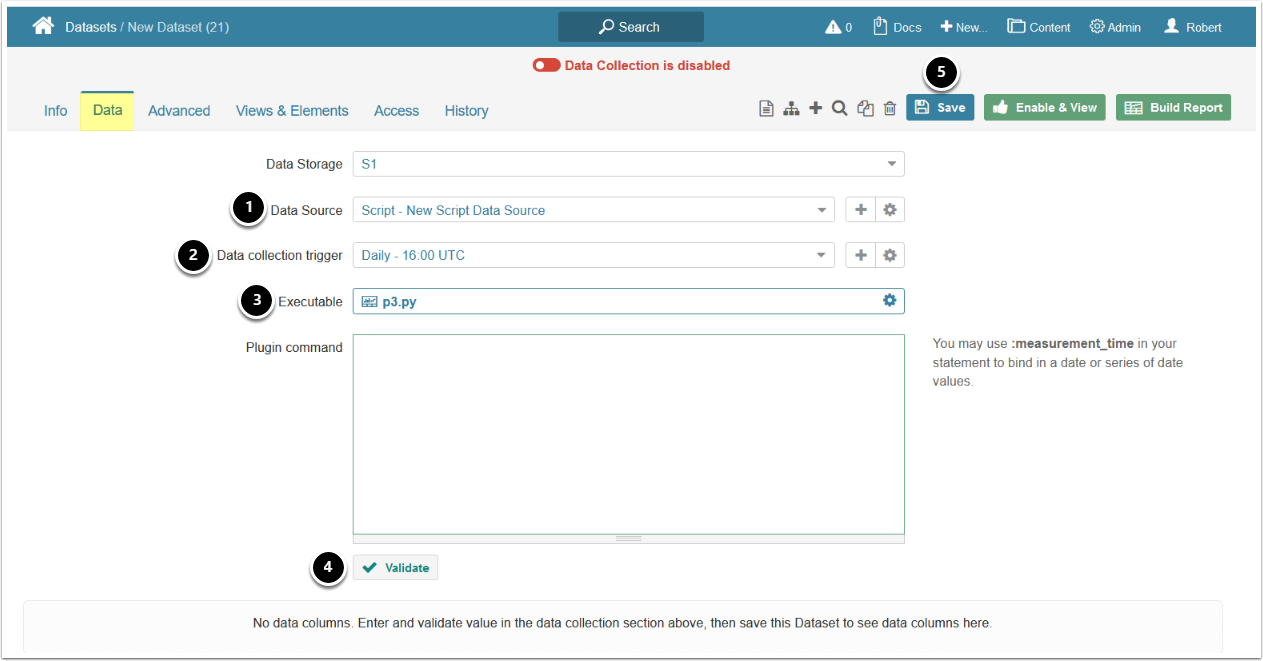Add new Data collection trigger with plus
Viewport: 1263px width, 661px height.
tap(860, 255)
